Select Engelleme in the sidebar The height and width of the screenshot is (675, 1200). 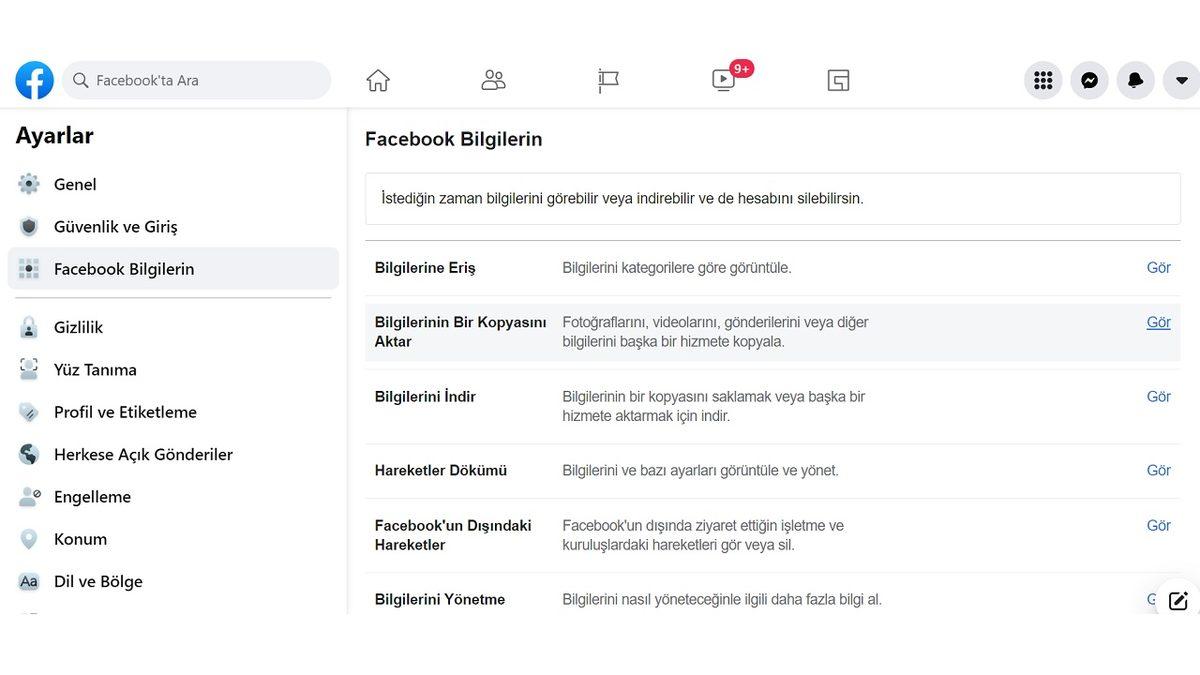click(x=92, y=496)
